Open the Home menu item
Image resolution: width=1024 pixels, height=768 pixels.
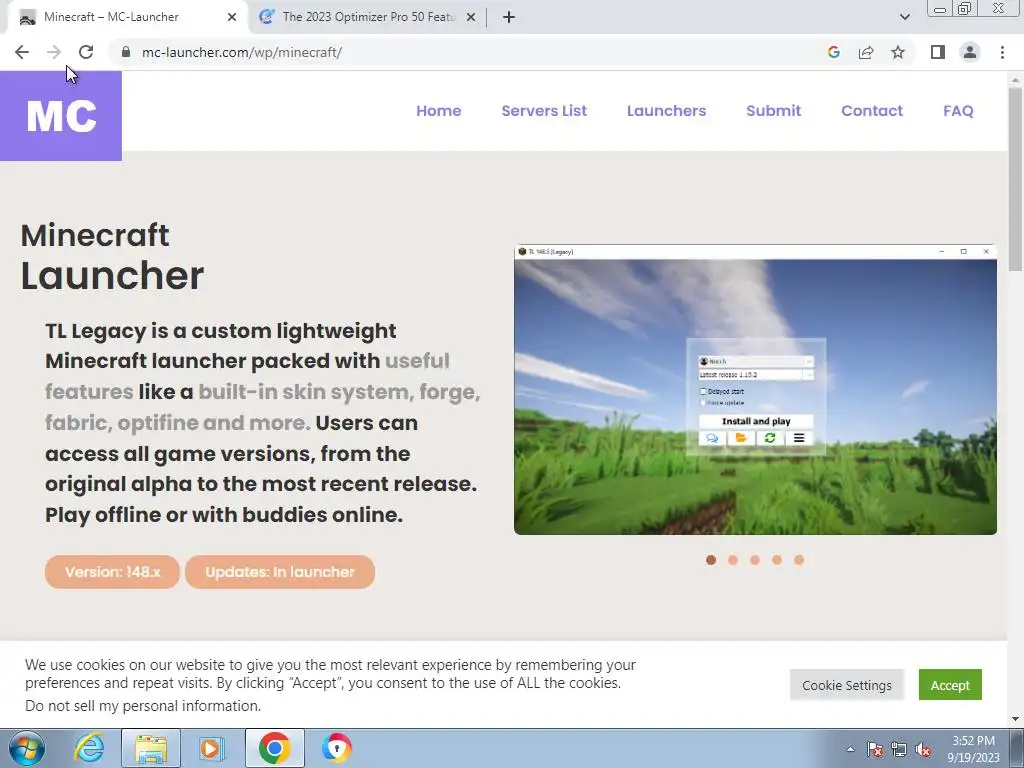point(439,110)
